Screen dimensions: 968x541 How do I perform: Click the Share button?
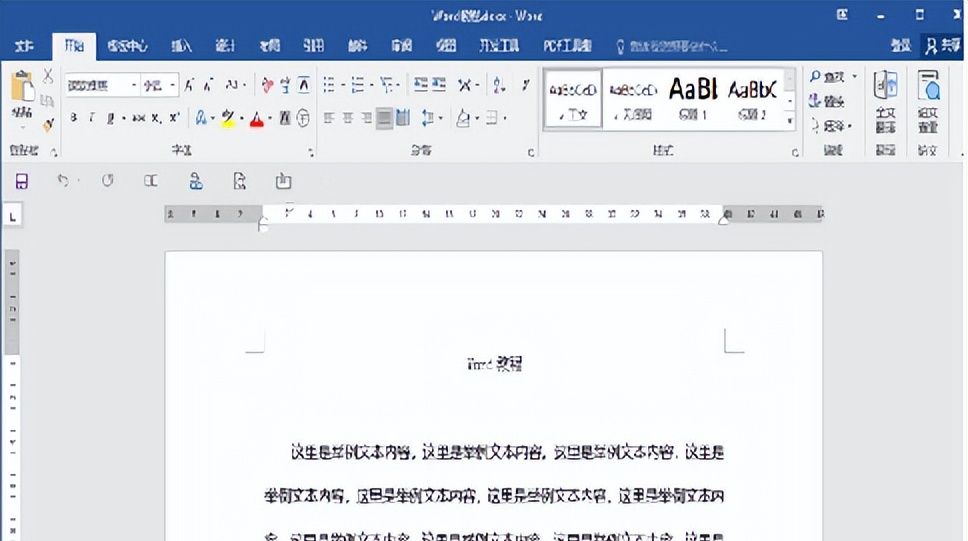pyautogui.click(x=943, y=46)
